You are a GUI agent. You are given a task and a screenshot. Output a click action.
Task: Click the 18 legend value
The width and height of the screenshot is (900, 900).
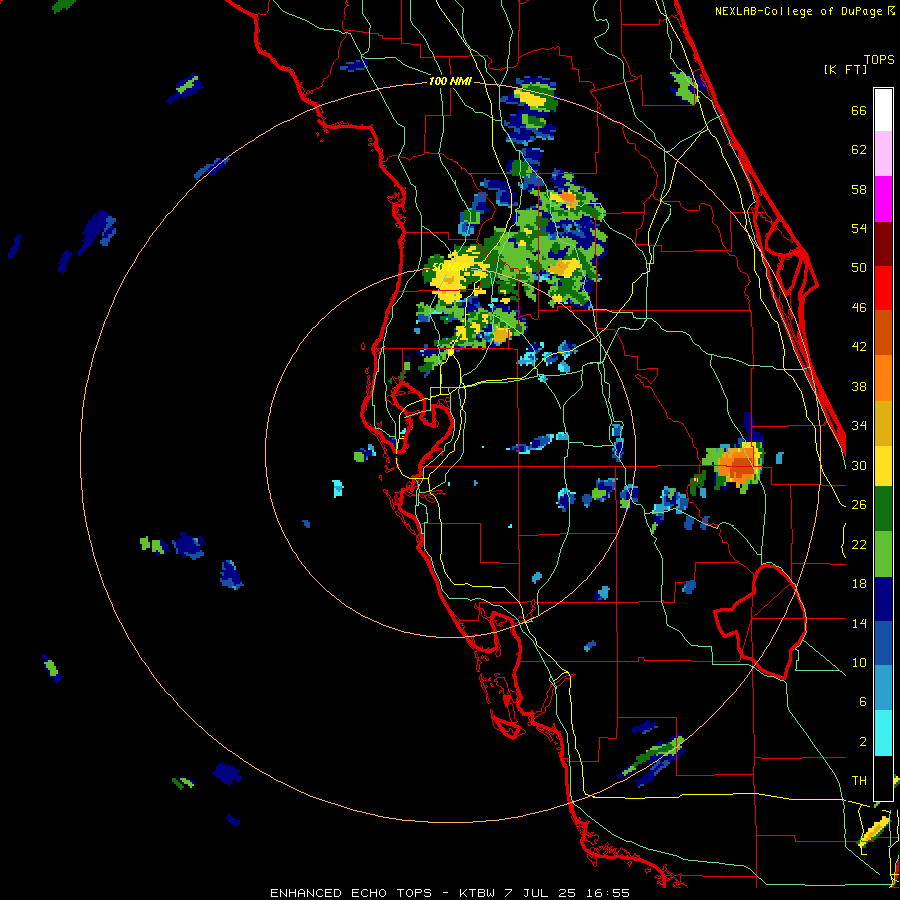point(859,584)
